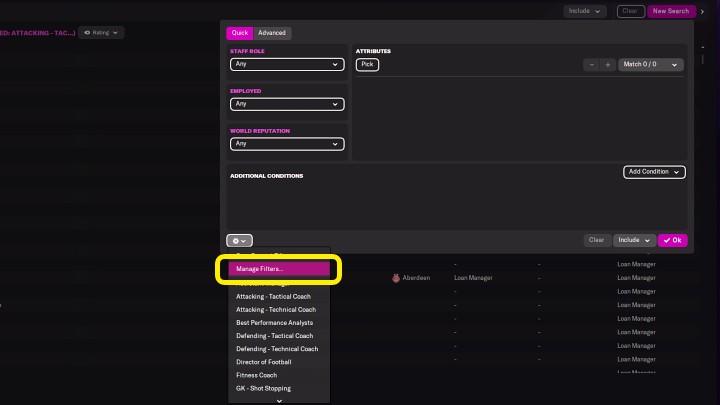Click the minus attribute match button

coord(592,65)
